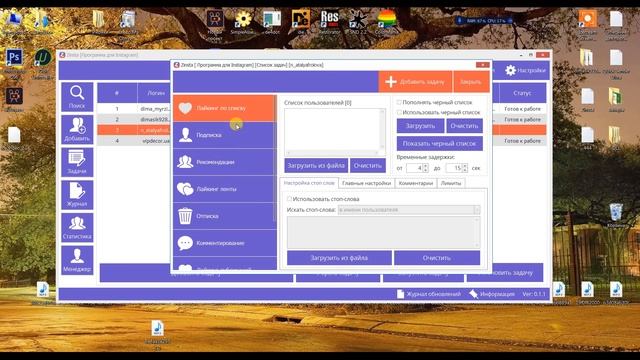Open the Журнал log section in sidebar
This screenshot has width=640, height=360.
click(x=77, y=195)
